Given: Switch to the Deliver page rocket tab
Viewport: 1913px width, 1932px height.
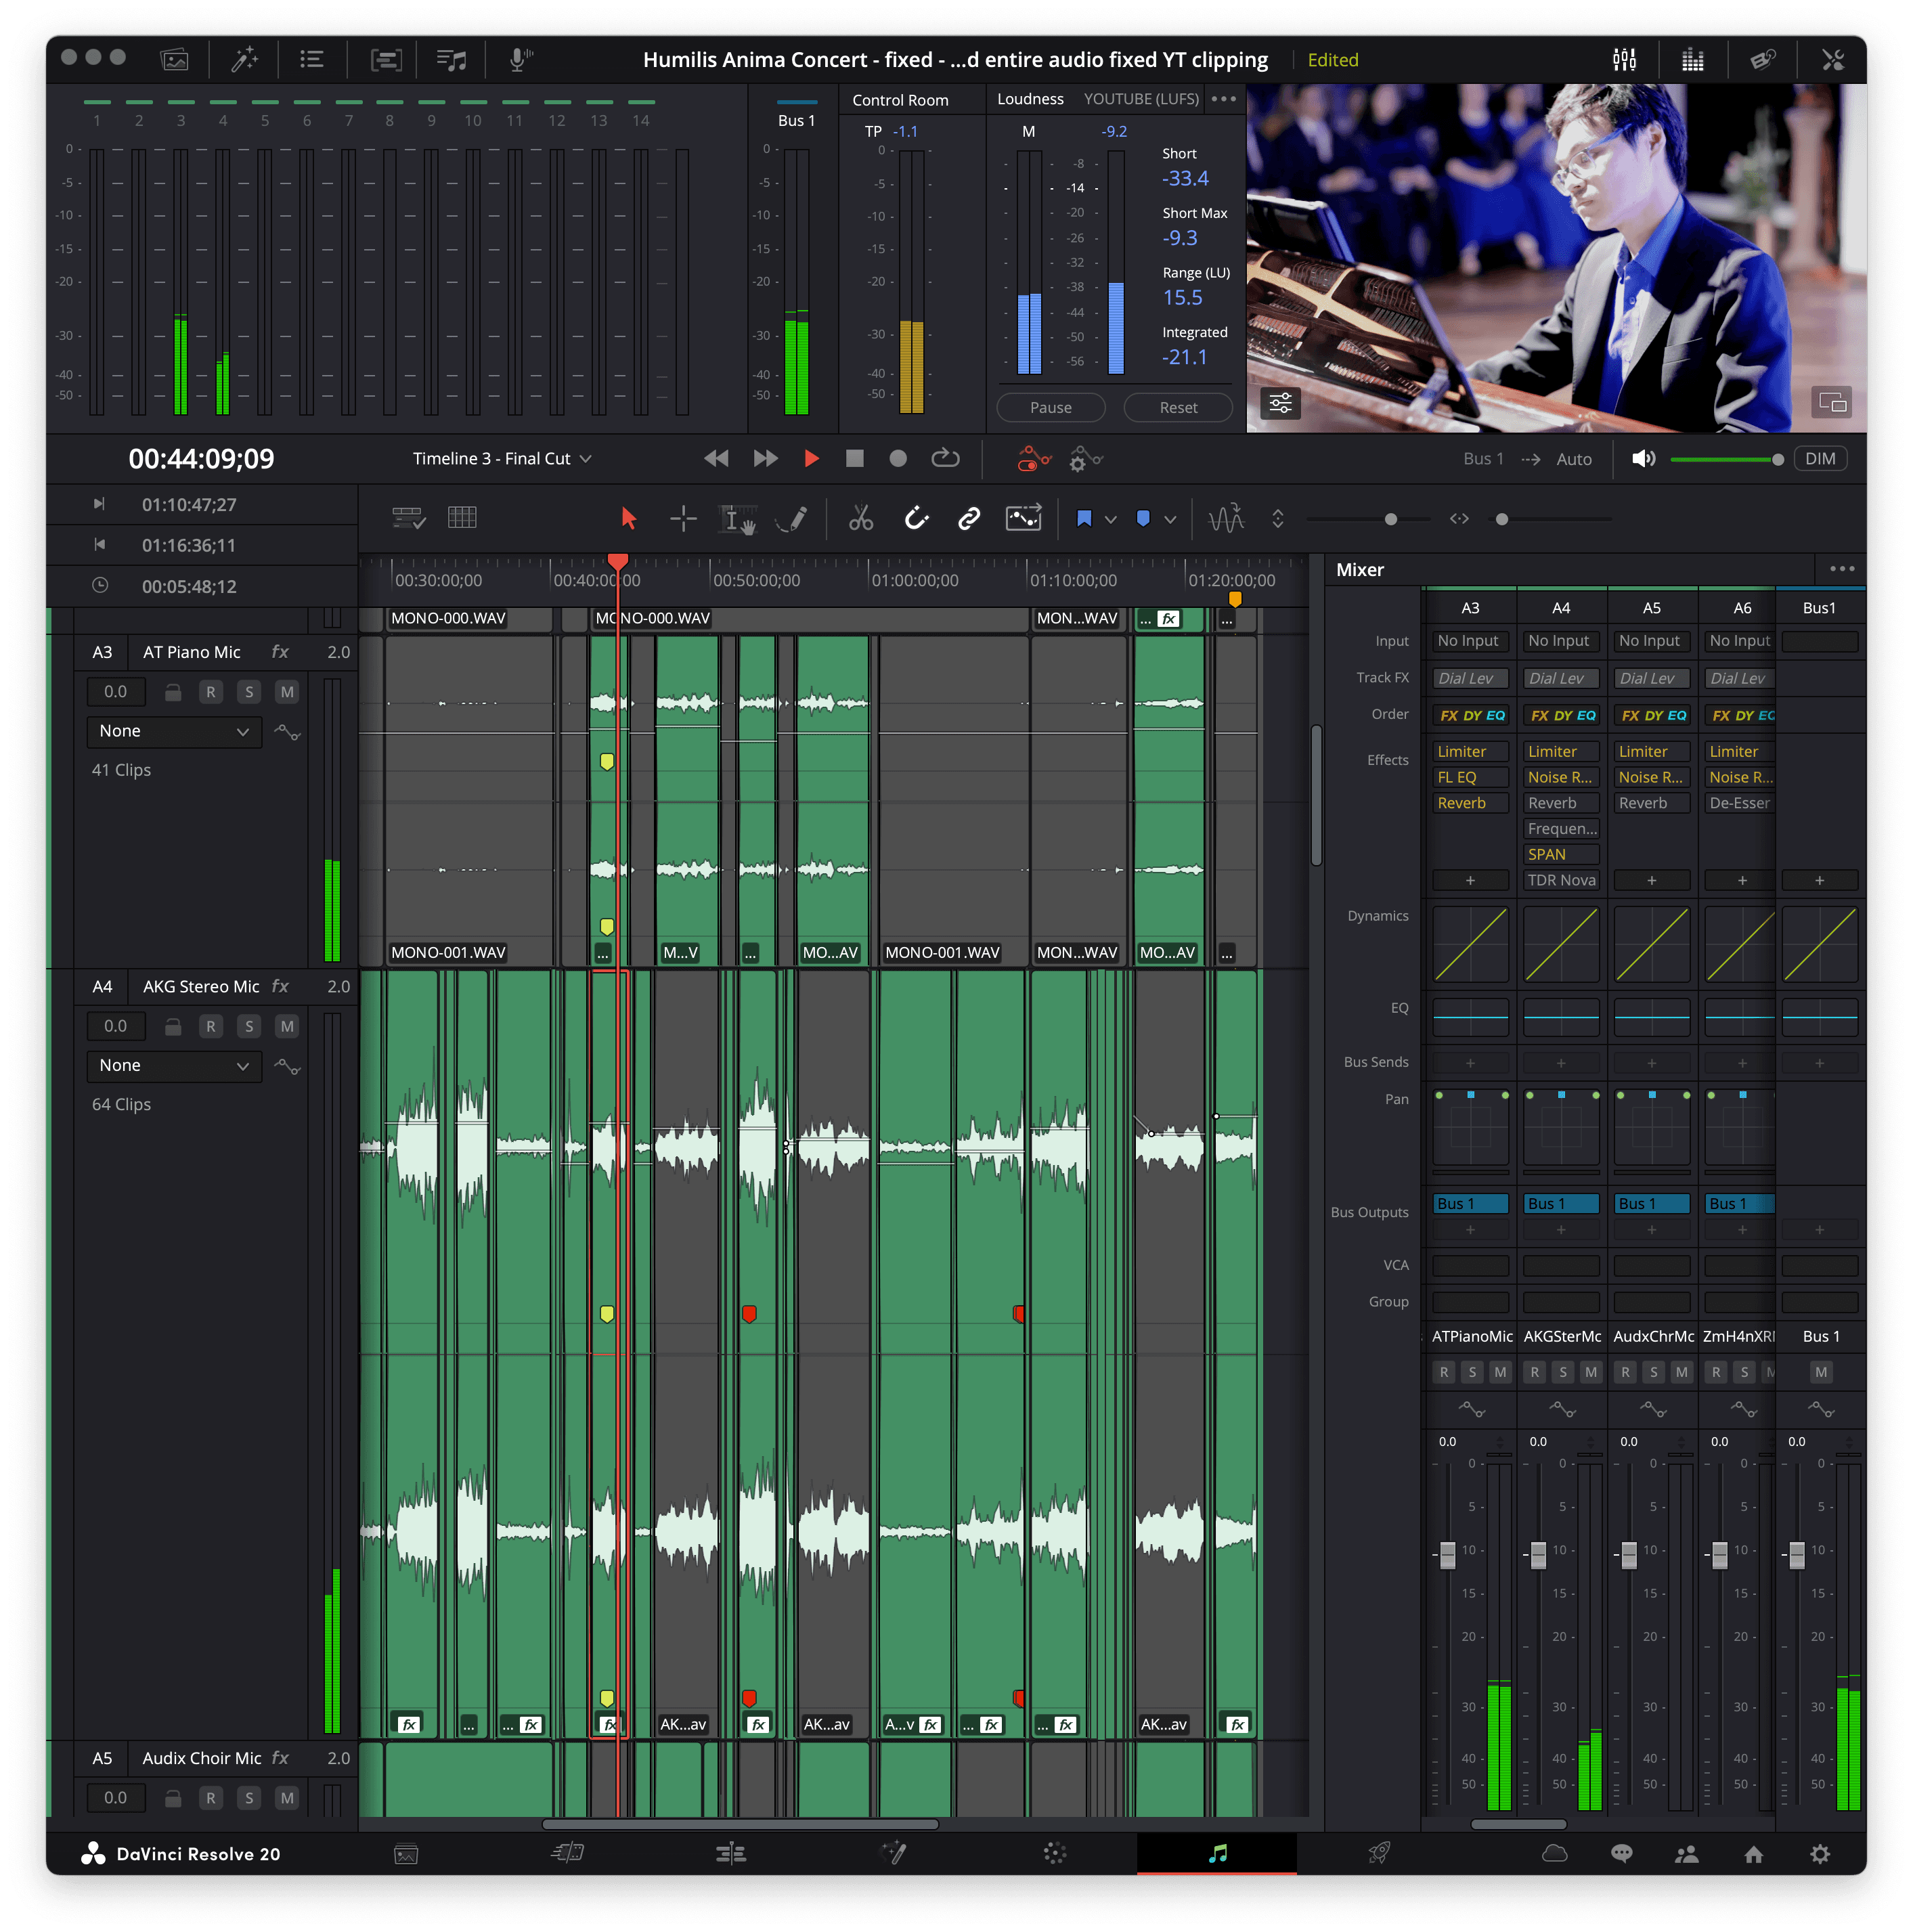Looking at the screenshot, I should [1378, 1853].
